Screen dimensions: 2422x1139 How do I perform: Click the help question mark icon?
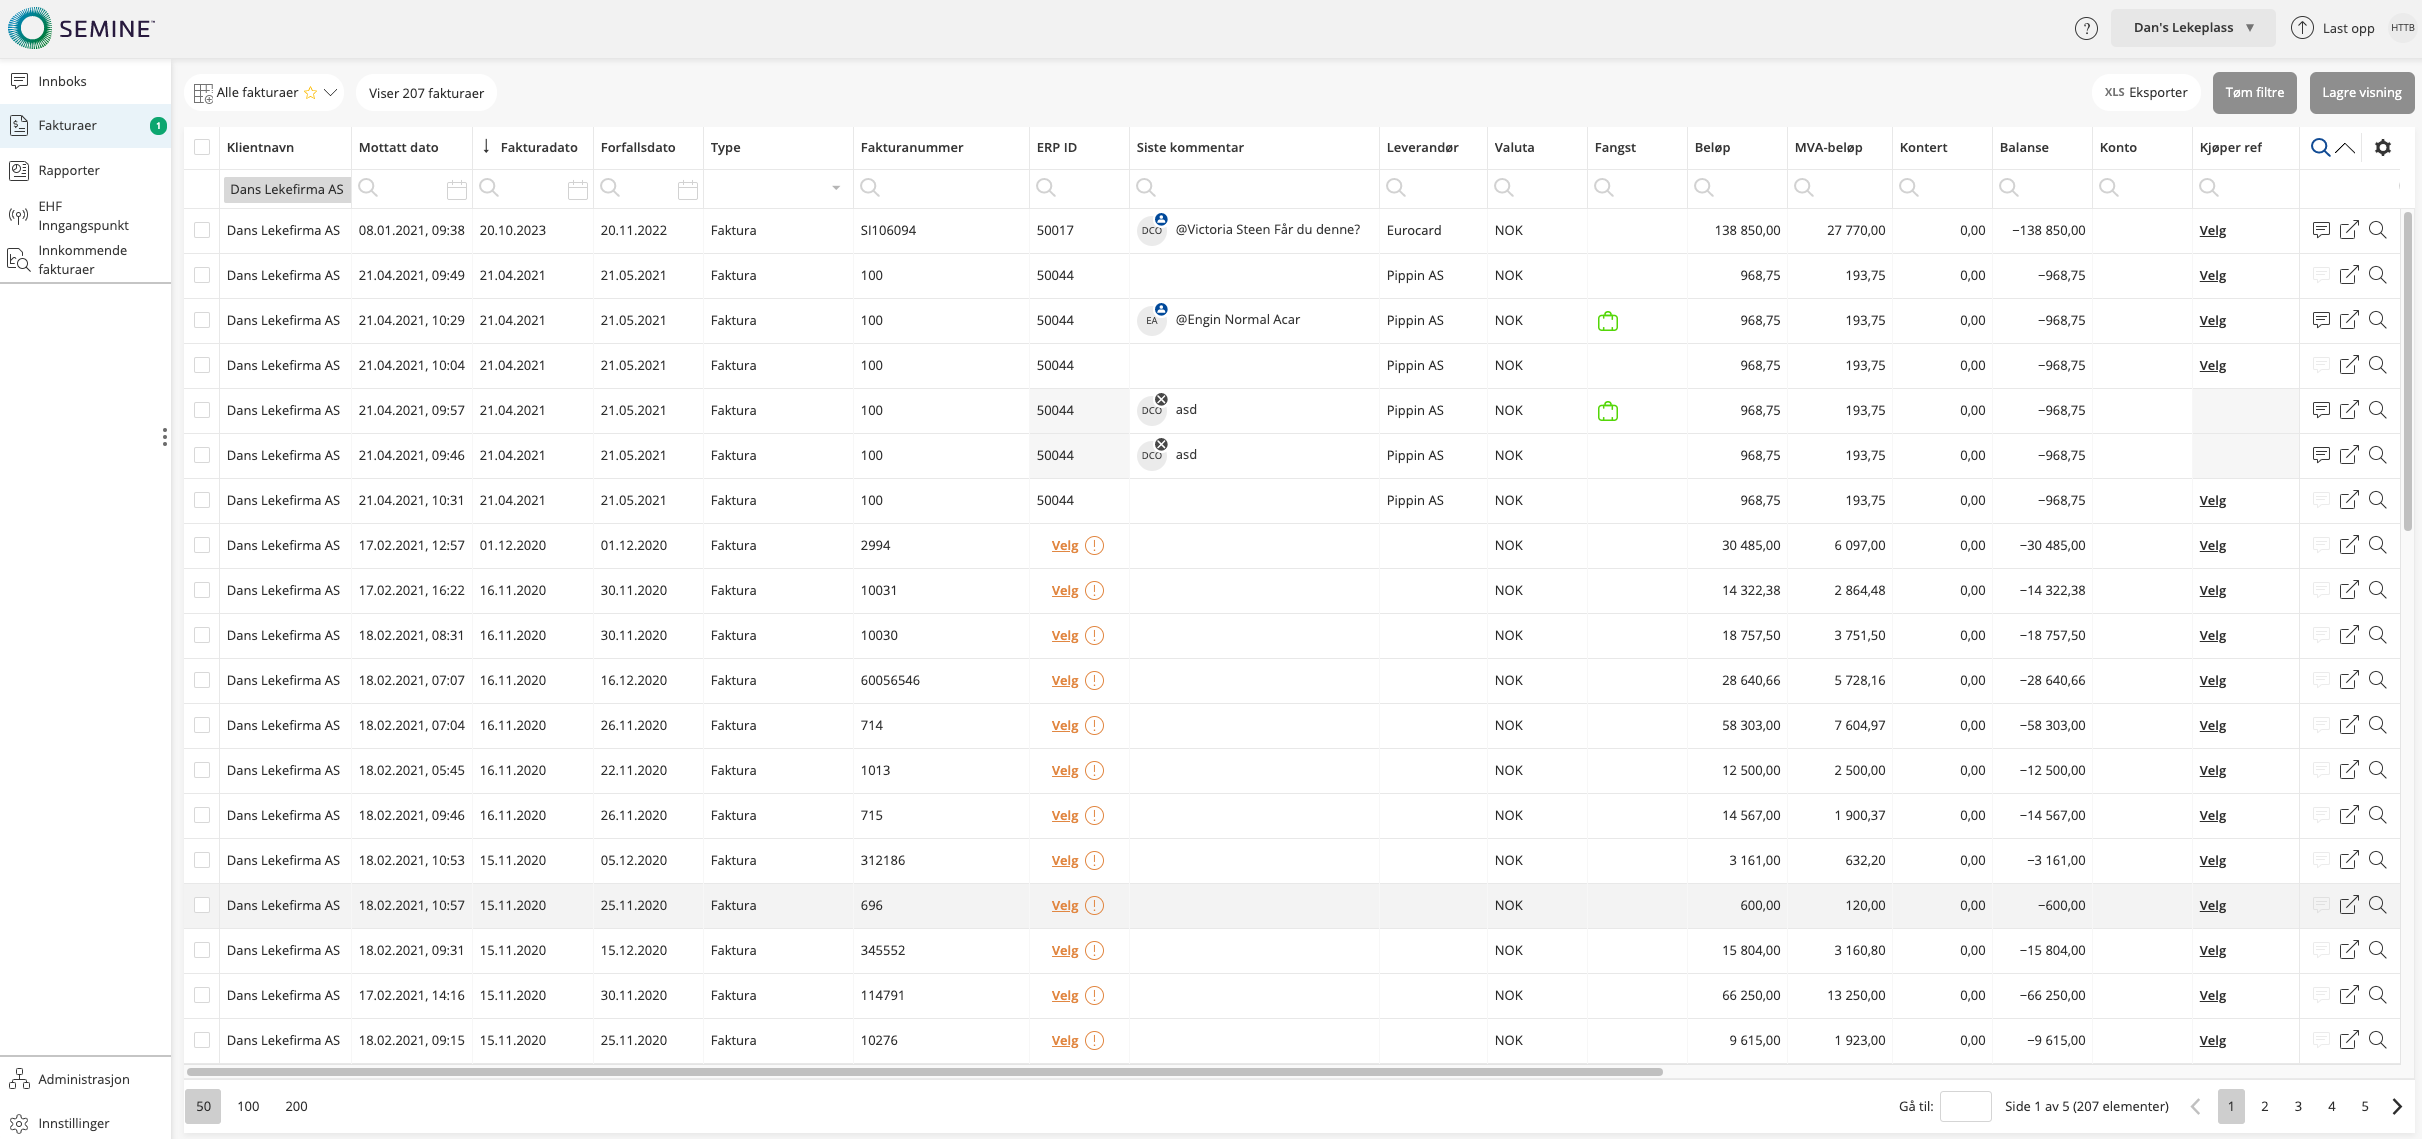2086,29
